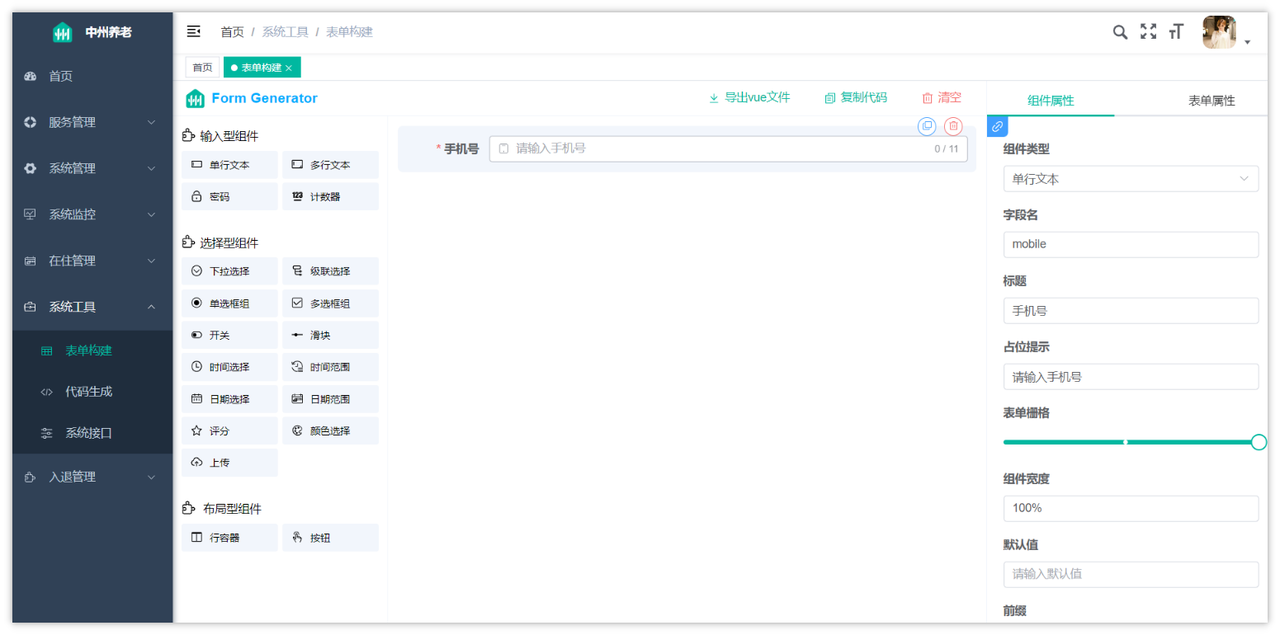Add a 下拉选择 select component
Screen dimensions: 1280x635
click(230, 271)
